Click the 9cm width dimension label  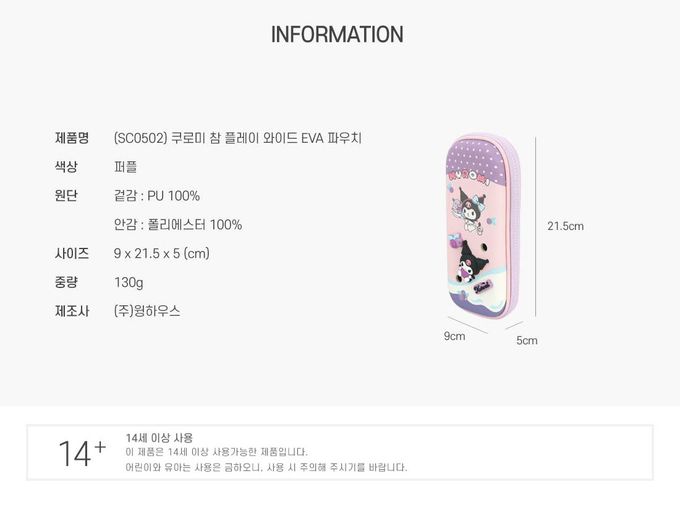(455, 336)
